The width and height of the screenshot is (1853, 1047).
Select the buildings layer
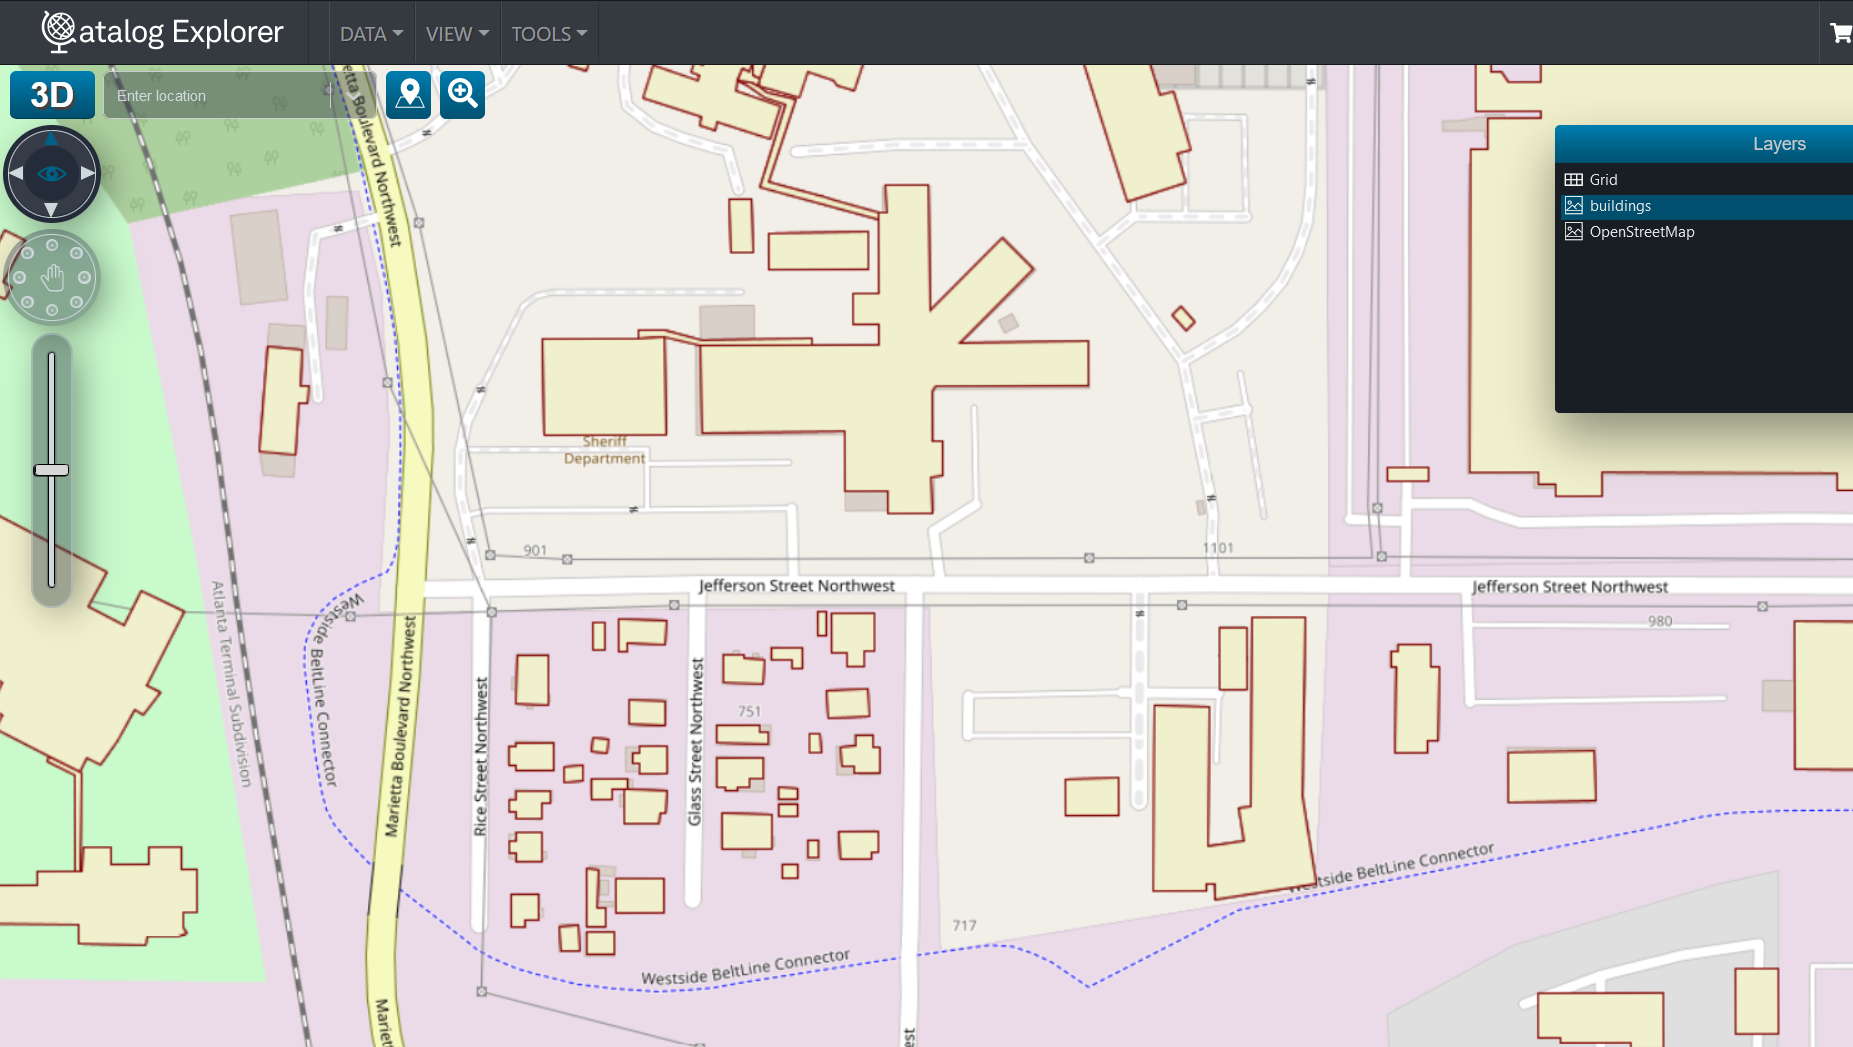coord(1620,206)
